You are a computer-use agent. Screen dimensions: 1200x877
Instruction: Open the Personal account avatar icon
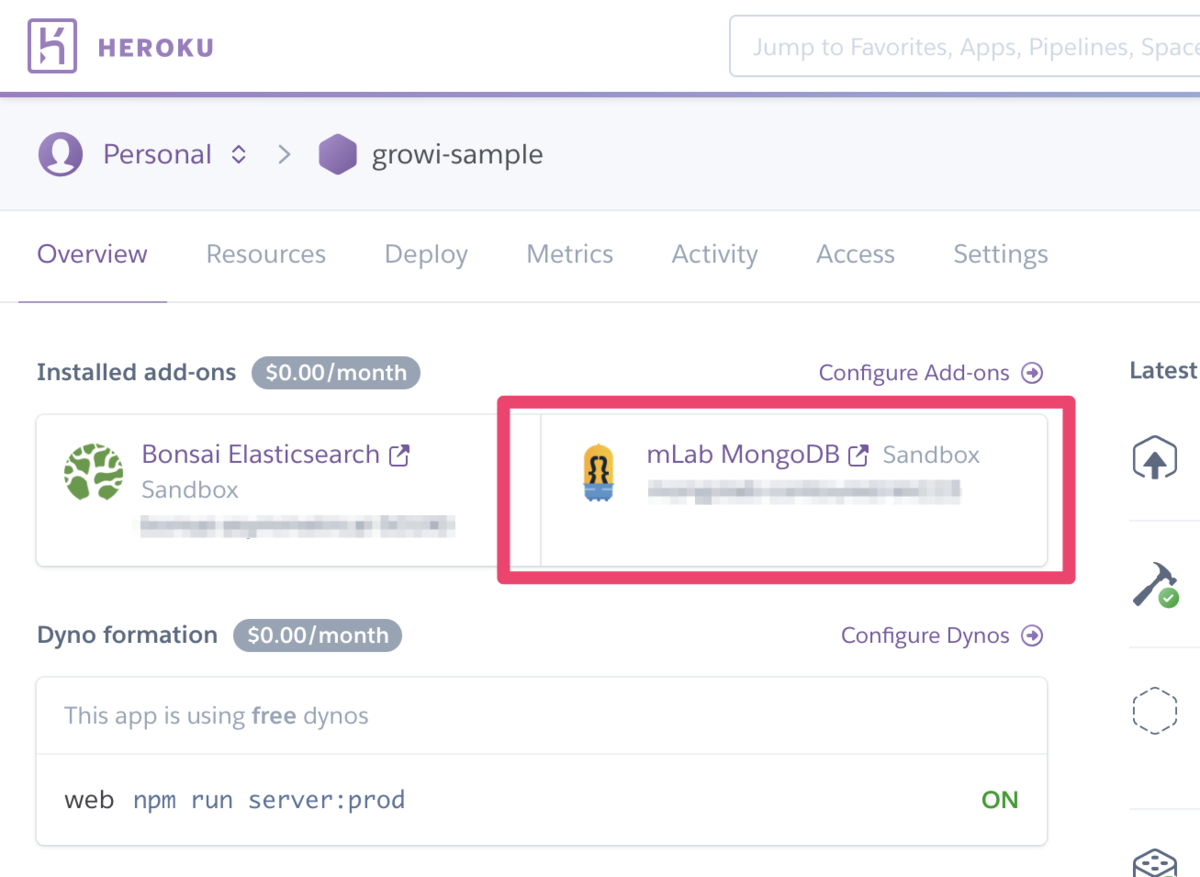point(60,155)
